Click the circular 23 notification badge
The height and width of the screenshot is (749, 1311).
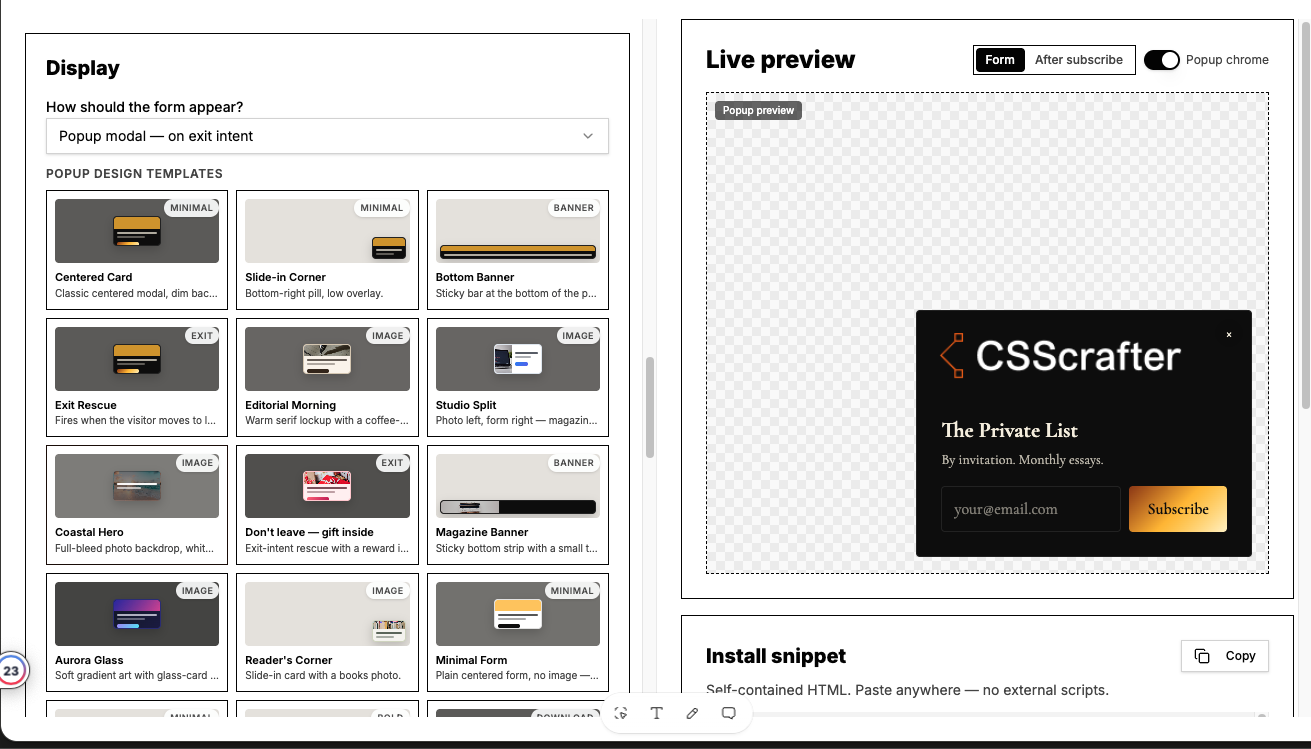point(11,672)
